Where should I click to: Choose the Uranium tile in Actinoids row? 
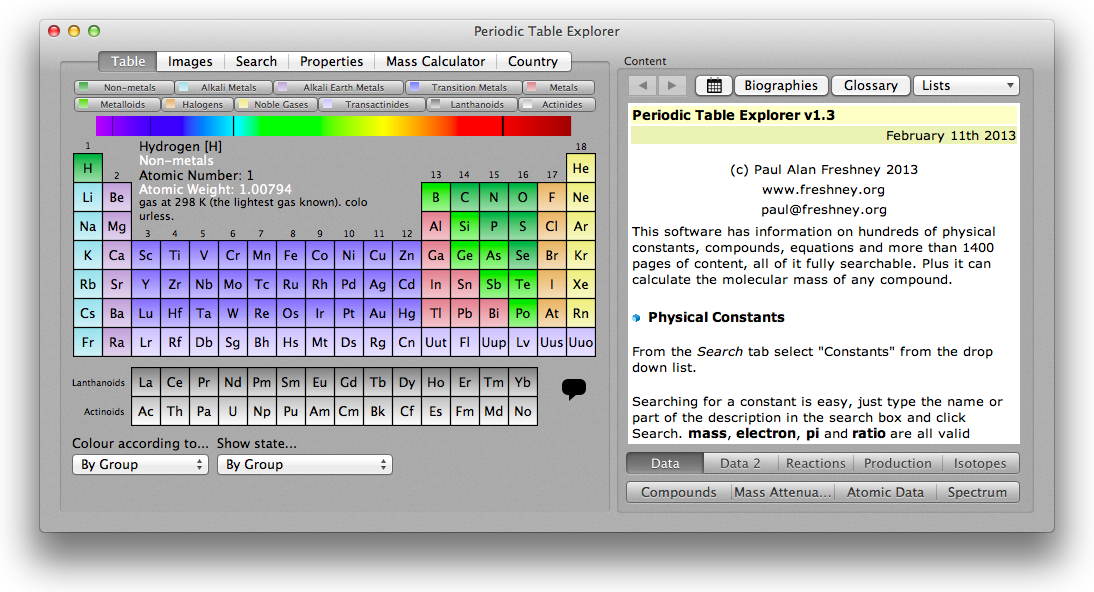coord(233,411)
